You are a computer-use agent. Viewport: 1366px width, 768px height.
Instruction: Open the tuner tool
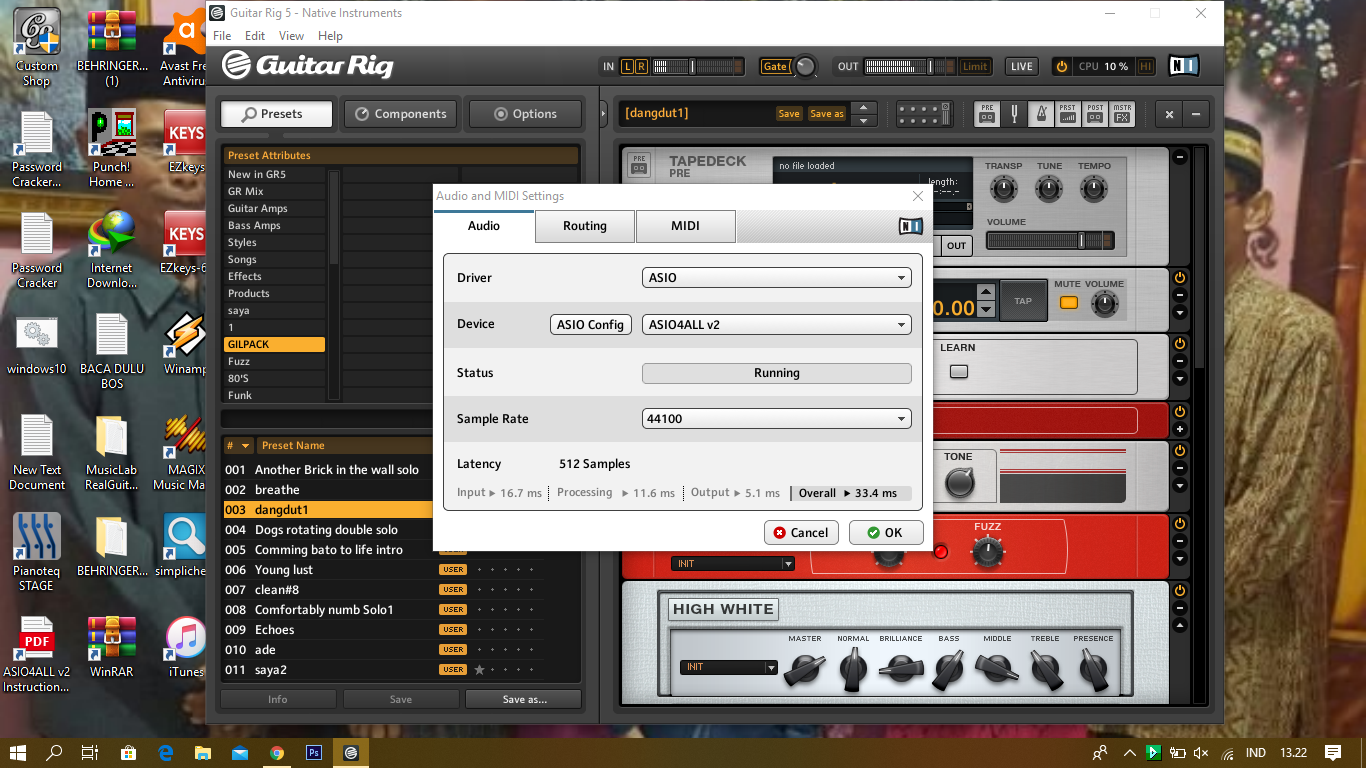click(1014, 113)
